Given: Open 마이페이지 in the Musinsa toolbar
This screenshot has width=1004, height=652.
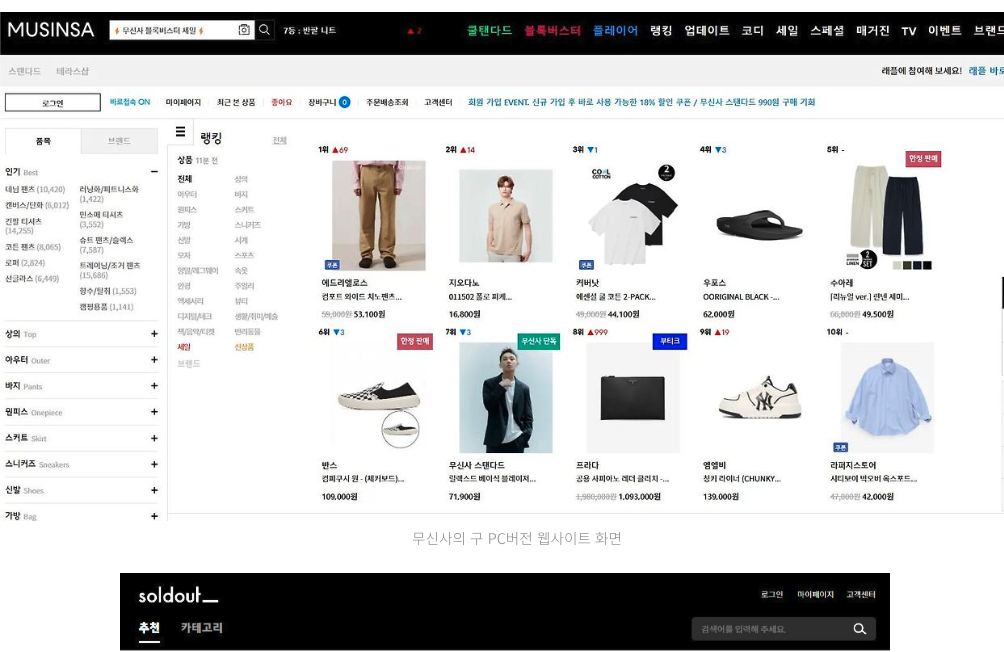Looking at the screenshot, I should tap(183, 102).
